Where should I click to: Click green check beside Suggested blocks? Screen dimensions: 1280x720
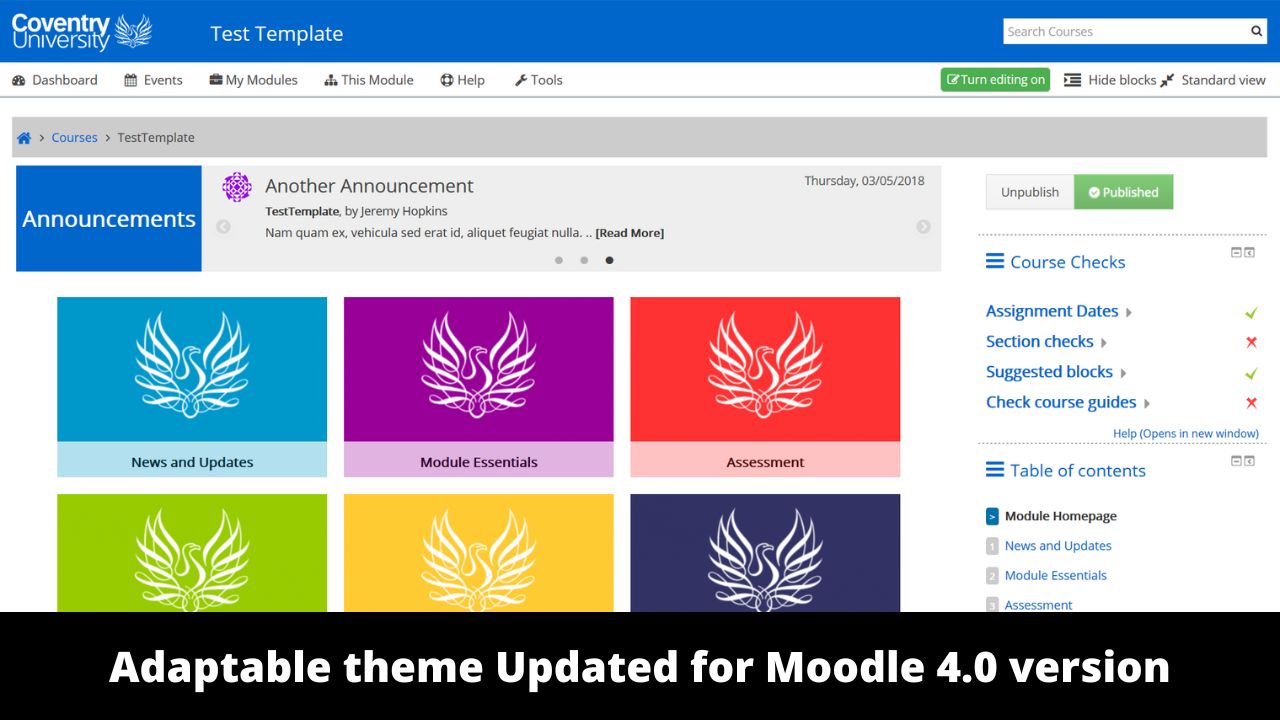1251,373
